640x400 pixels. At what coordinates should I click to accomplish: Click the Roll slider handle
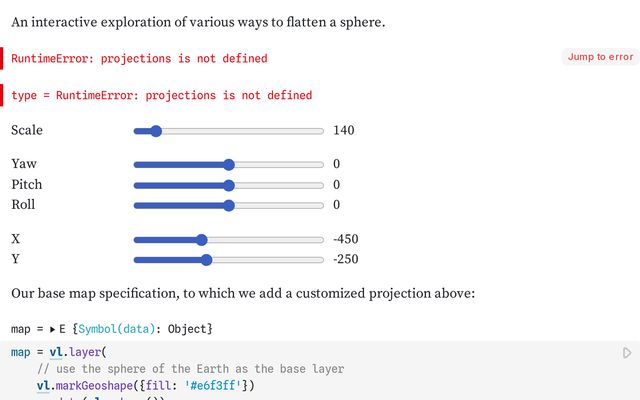[229, 205]
